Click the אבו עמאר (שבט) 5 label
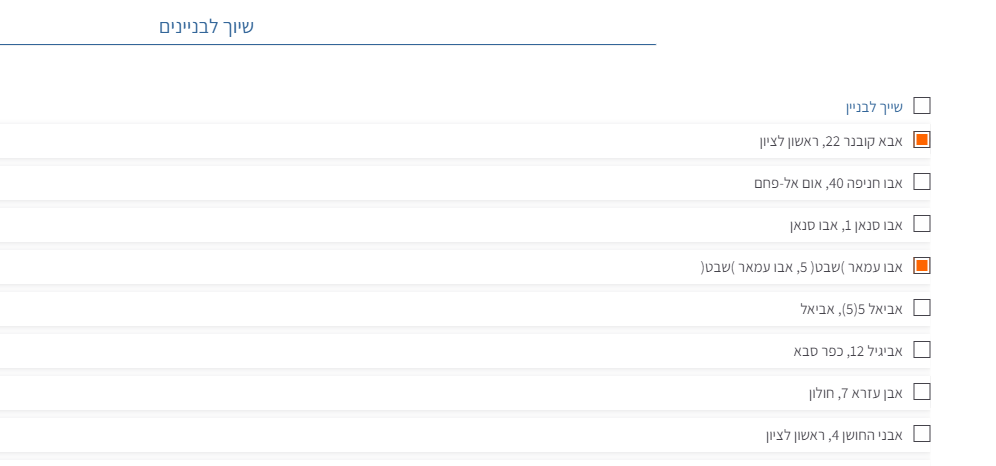The width and height of the screenshot is (996, 466). coord(800,267)
